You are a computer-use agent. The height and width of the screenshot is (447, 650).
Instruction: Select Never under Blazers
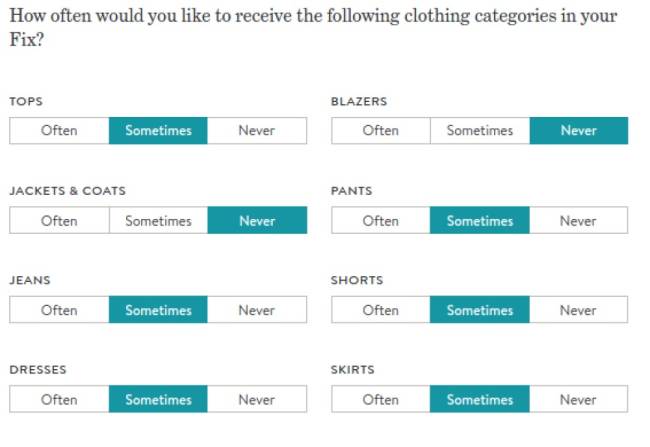point(579,131)
